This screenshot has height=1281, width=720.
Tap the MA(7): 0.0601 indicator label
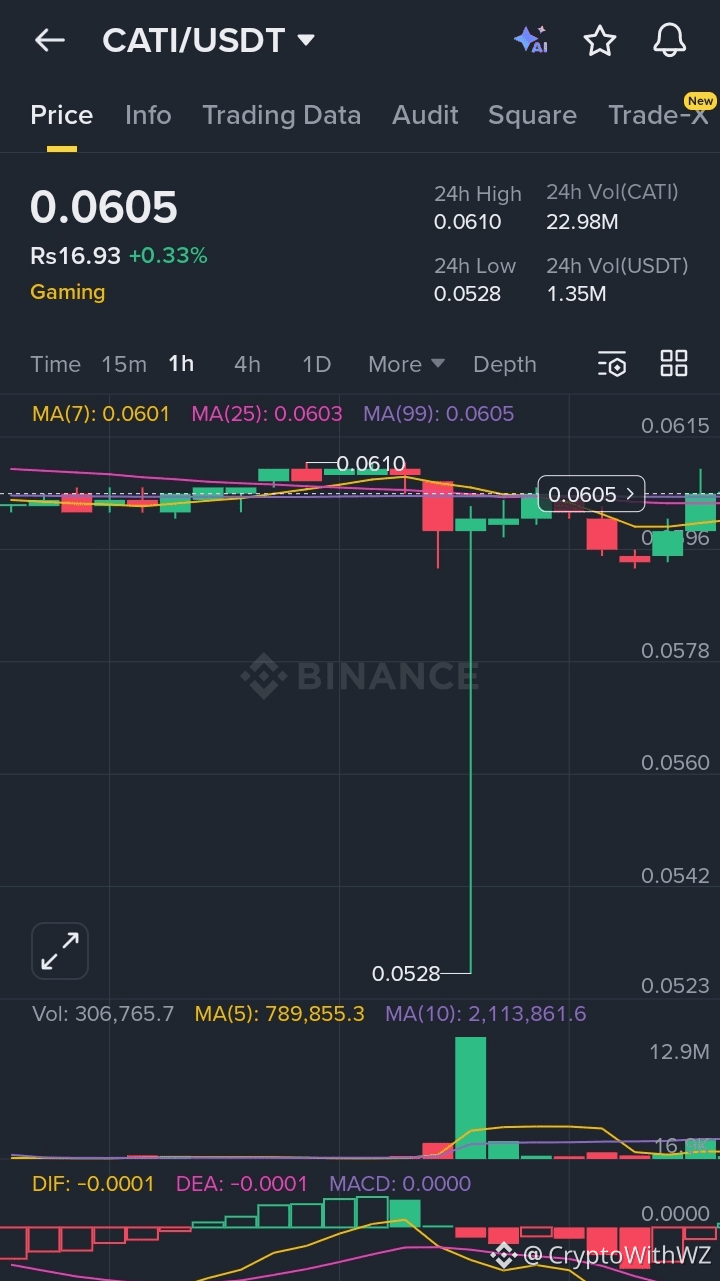pos(101,414)
